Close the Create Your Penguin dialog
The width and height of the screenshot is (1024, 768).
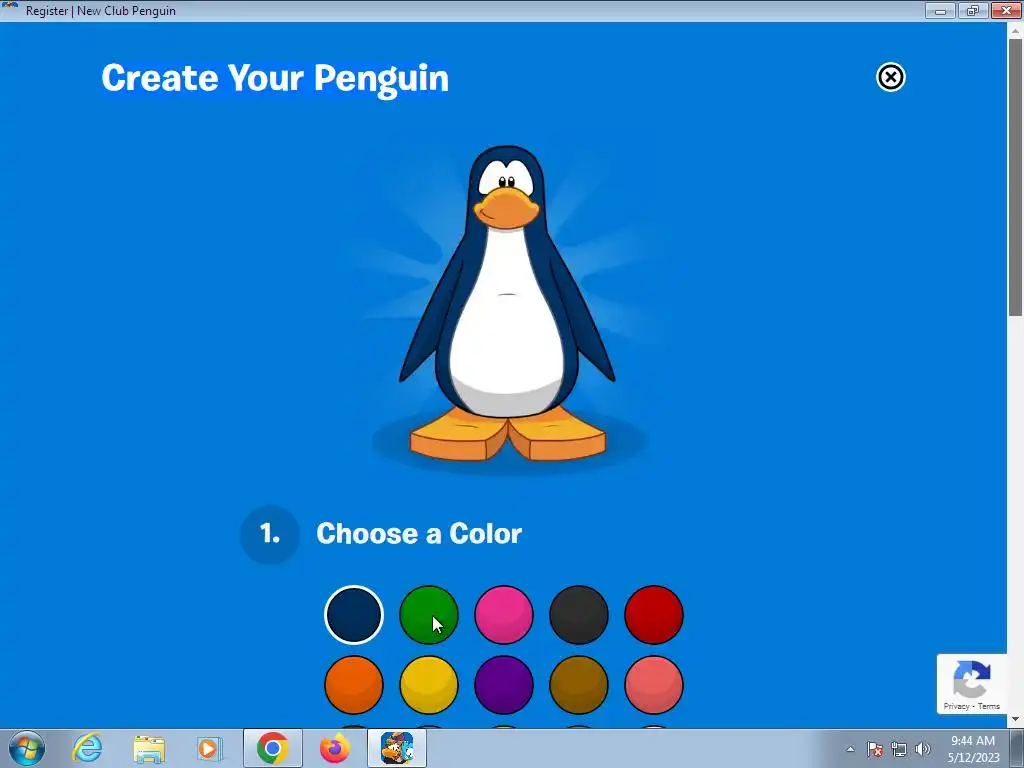tap(890, 77)
